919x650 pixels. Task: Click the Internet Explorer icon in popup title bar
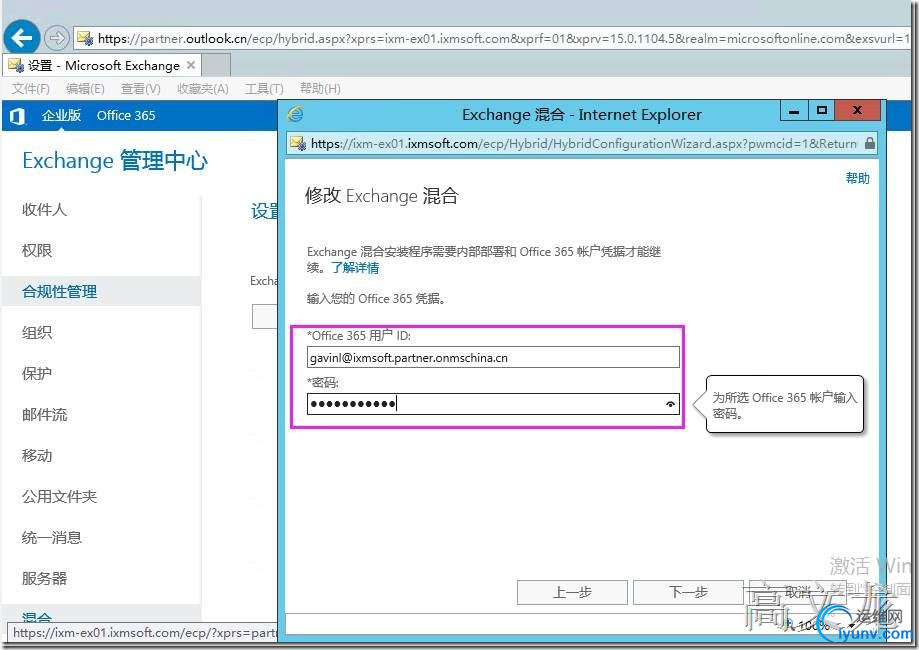click(295, 114)
